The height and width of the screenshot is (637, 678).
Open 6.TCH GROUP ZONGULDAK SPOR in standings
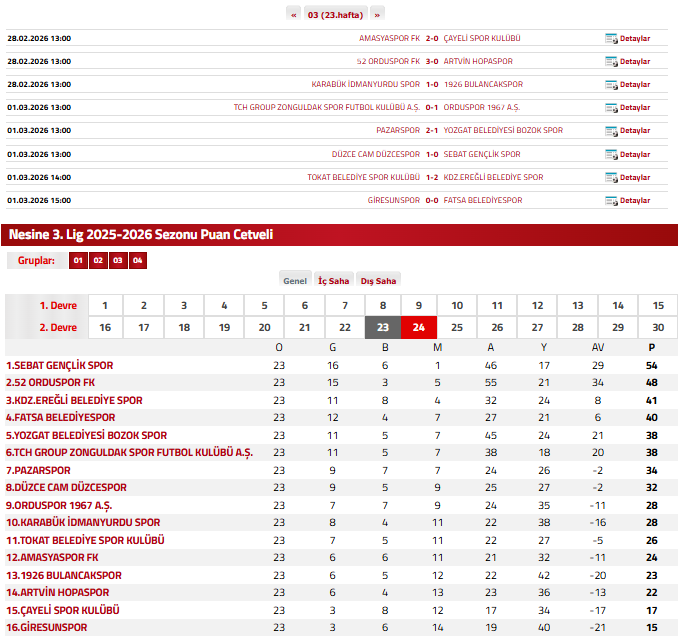[129, 452]
